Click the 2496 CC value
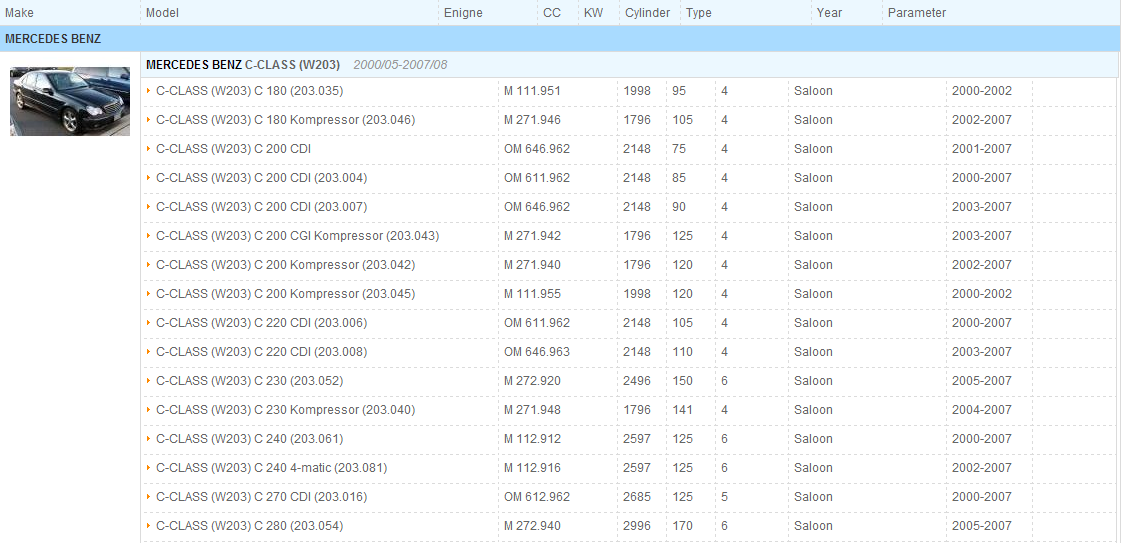The image size is (1123, 543). click(637, 381)
